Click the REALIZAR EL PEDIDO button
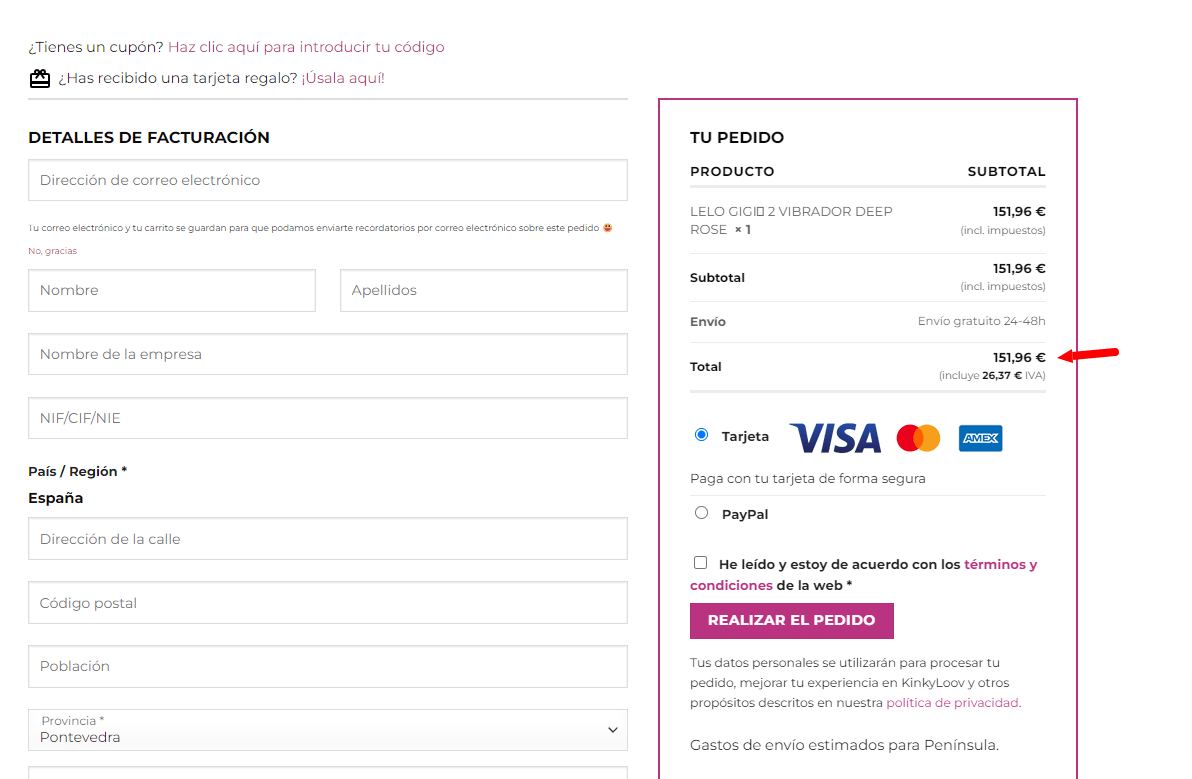Screen dimensions: 1192x779 point(791,621)
